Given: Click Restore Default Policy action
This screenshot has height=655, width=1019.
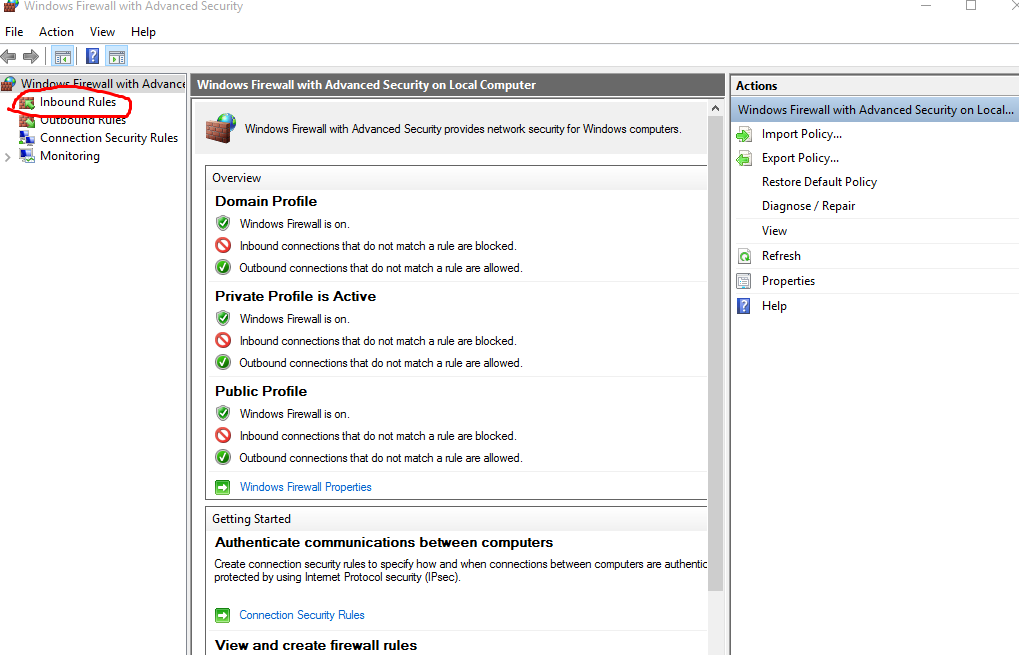Looking at the screenshot, I should (819, 182).
